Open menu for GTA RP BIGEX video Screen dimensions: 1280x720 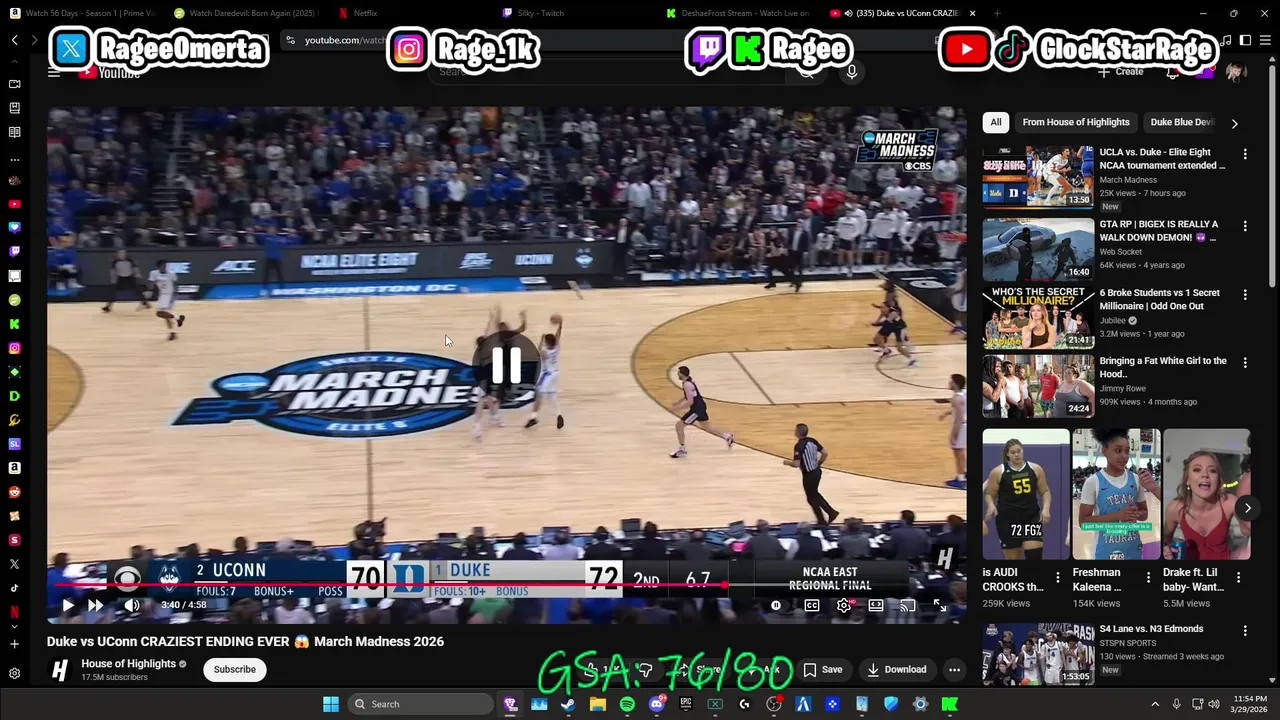pyautogui.click(x=1245, y=226)
